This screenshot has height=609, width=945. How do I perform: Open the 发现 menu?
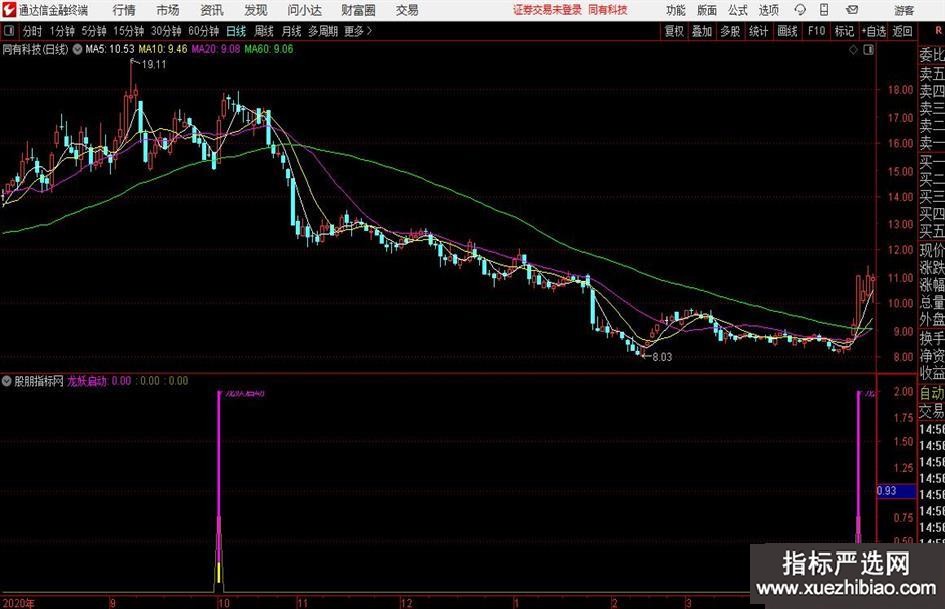coord(256,10)
